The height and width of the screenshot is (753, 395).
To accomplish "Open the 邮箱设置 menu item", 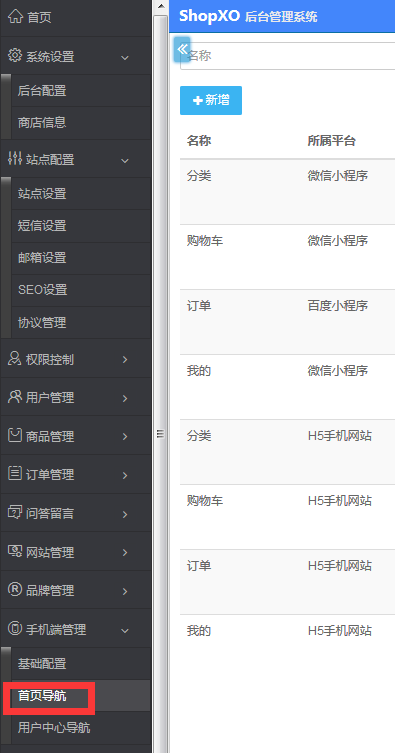I will [x=81, y=258].
